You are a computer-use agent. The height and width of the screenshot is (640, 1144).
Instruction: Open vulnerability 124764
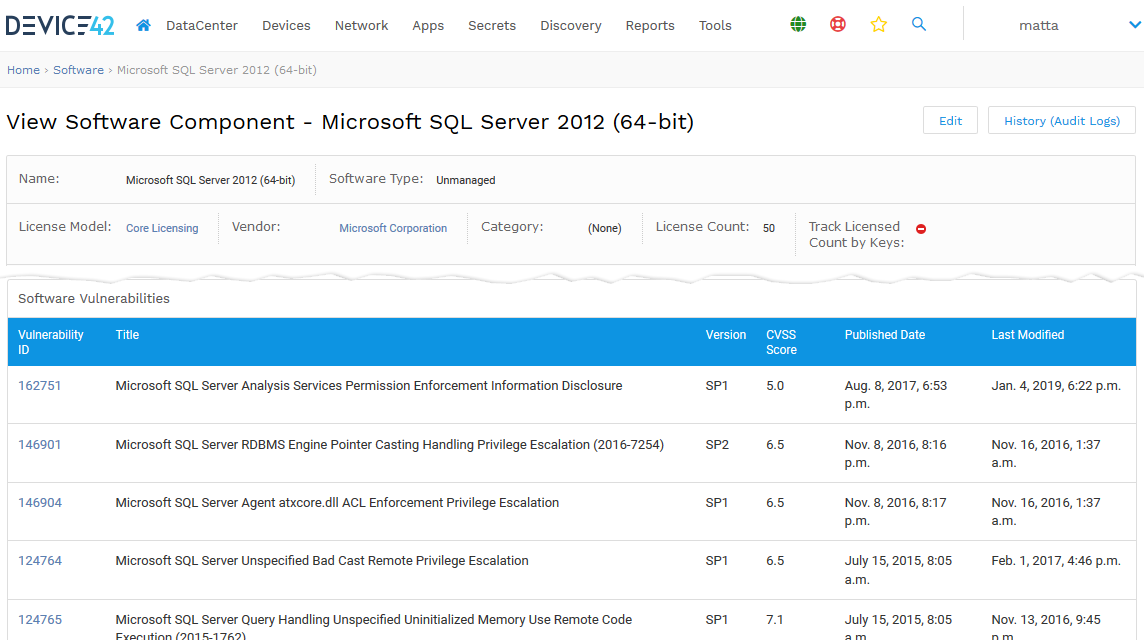[x=39, y=561]
